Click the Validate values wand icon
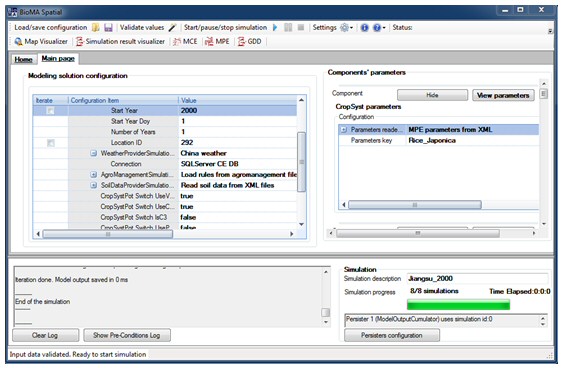This screenshot has width=561, height=368. pos(173,28)
